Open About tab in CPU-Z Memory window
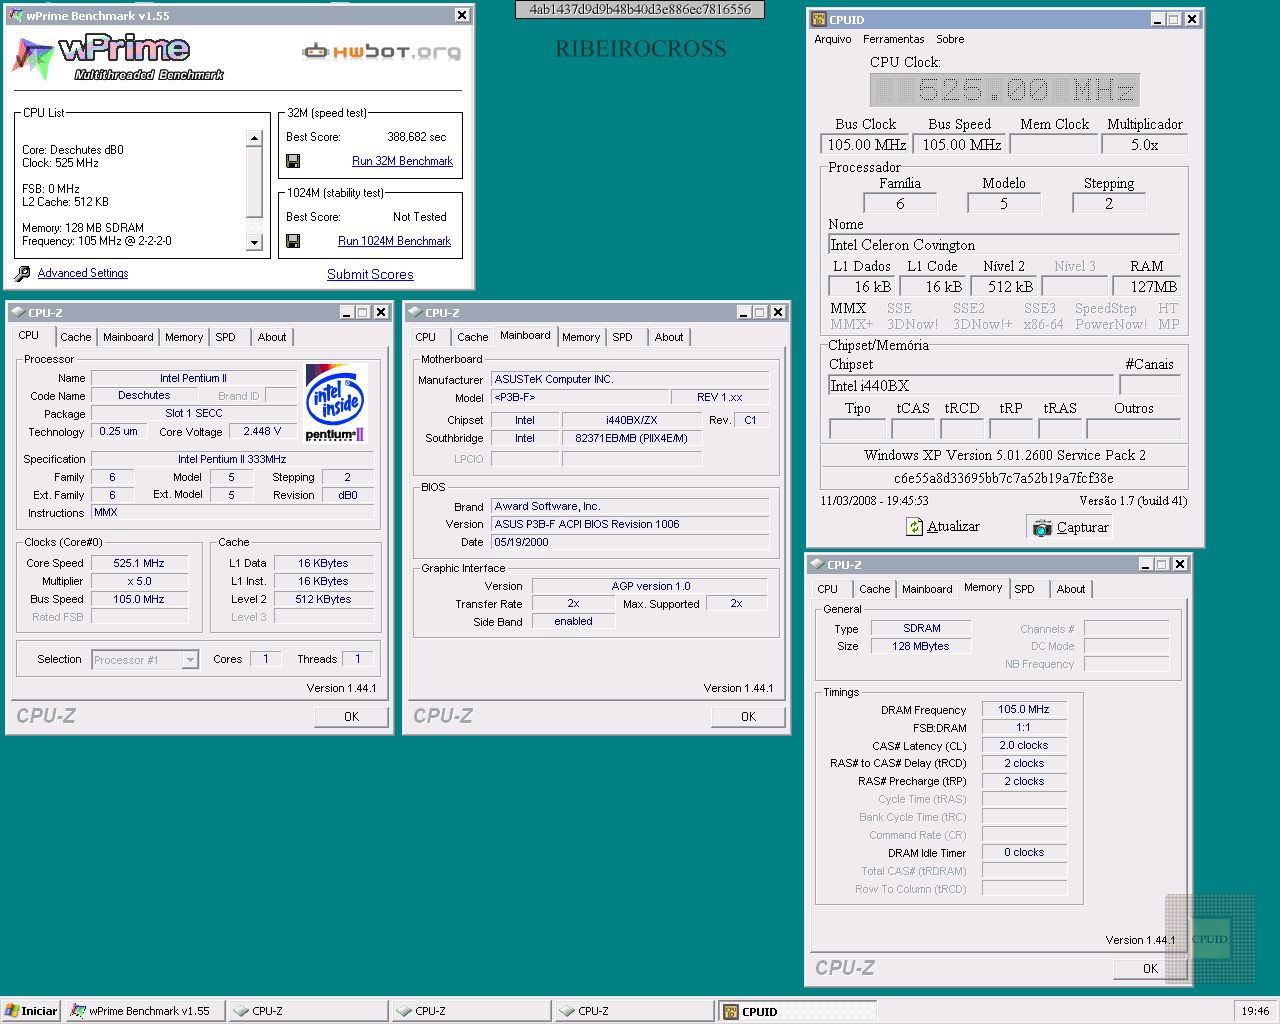This screenshot has width=1280, height=1024. click(x=1071, y=589)
